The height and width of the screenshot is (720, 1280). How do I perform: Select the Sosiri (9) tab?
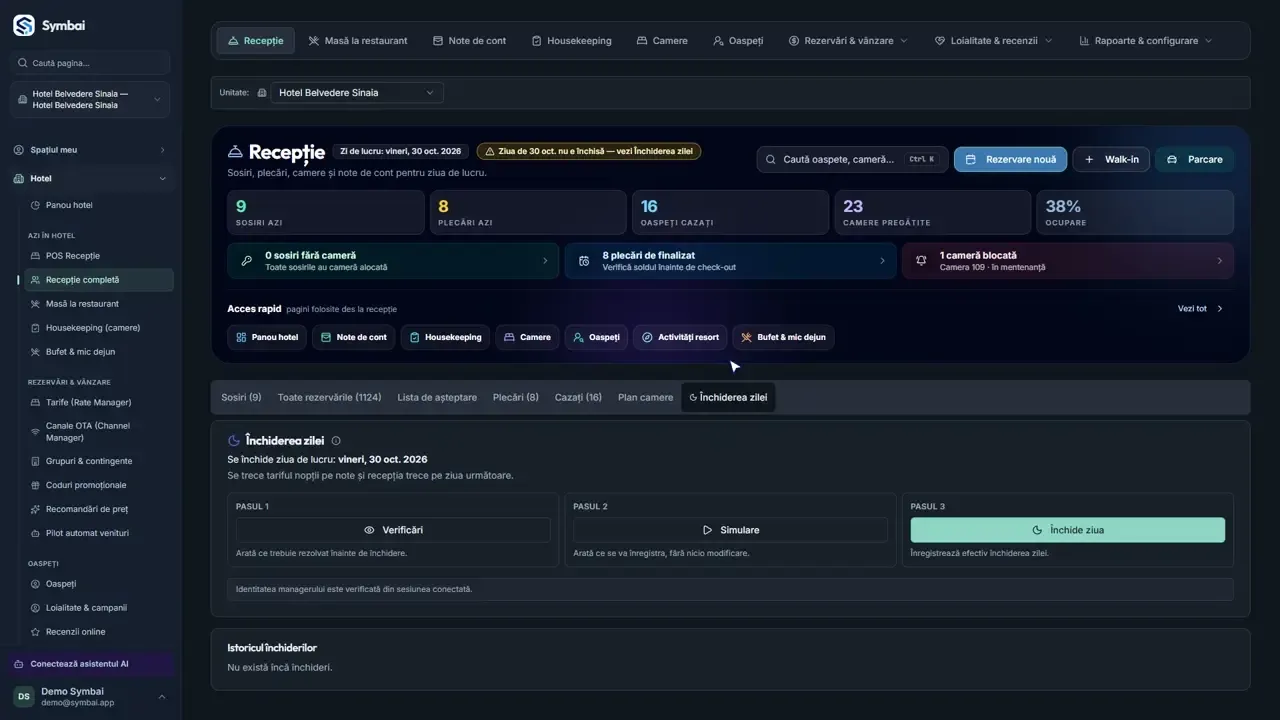click(241, 397)
